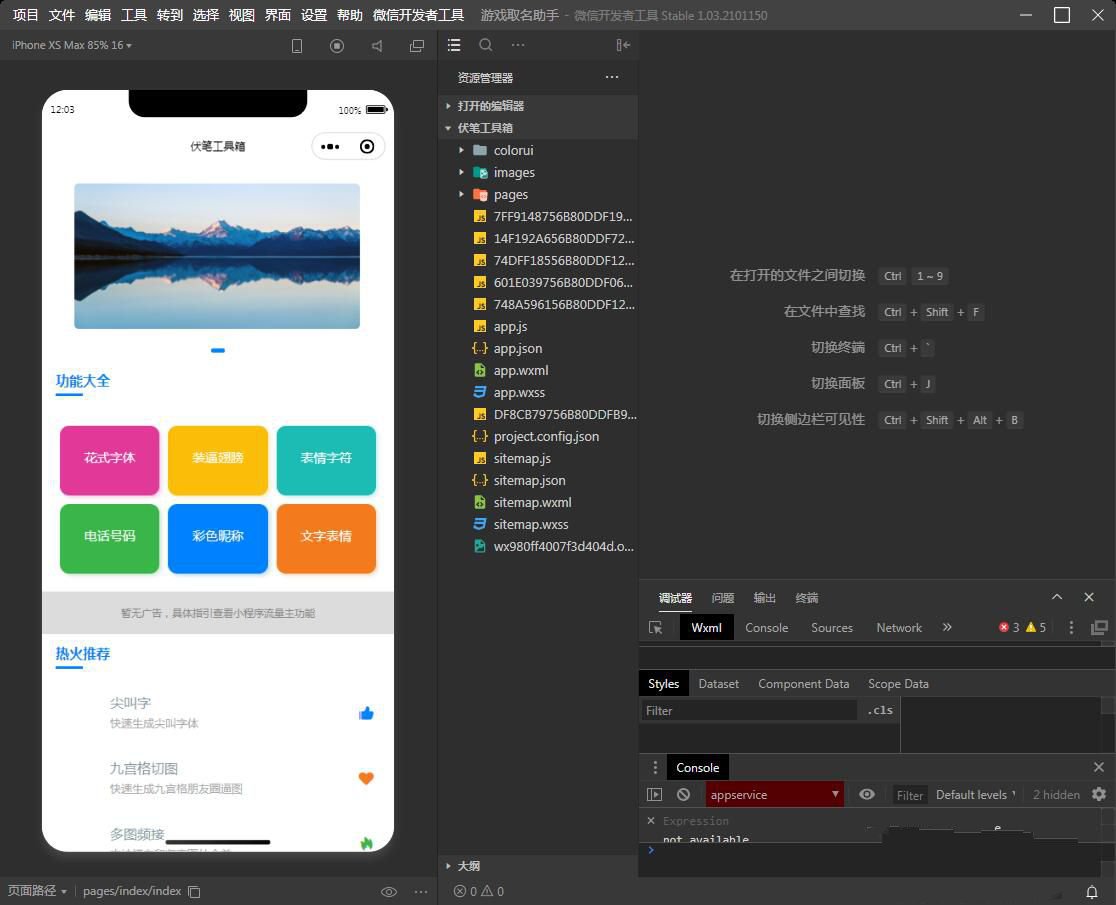The image size is (1116, 905).
Task: Open bottom bar more options dots
Action: tap(421, 891)
